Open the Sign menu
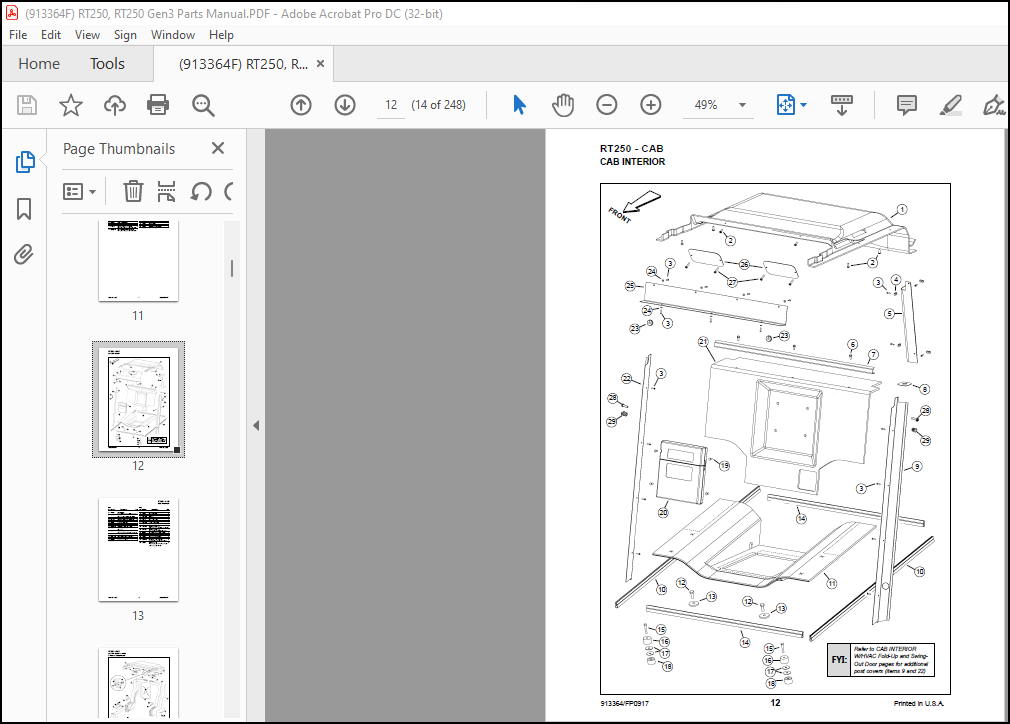The image size is (1010, 724). click(125, 35)
